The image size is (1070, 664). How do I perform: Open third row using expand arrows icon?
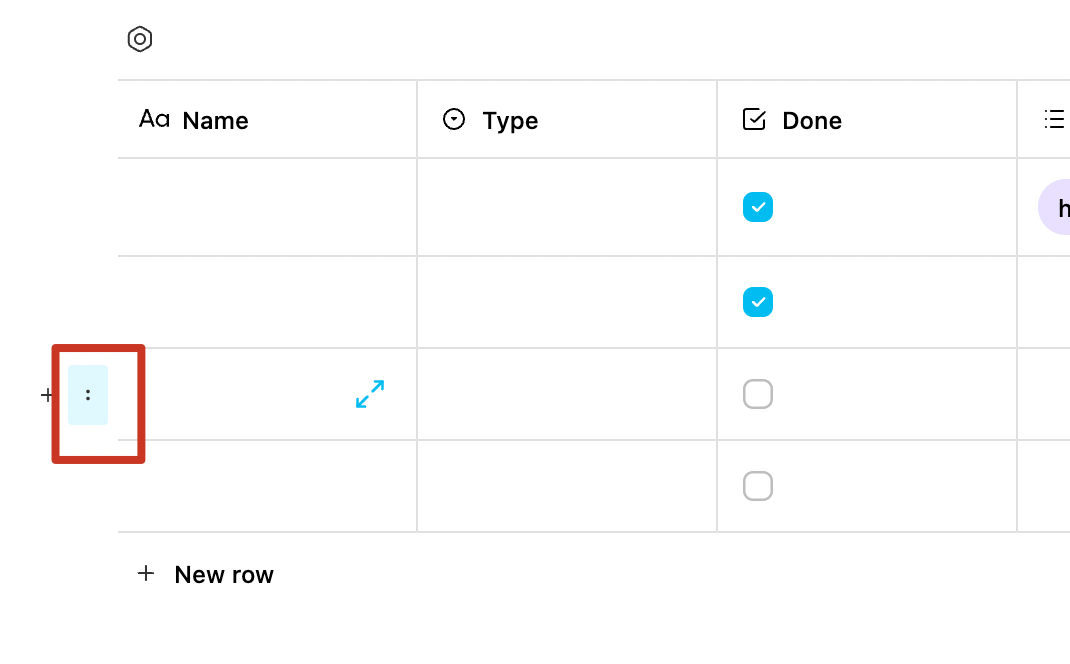(370, 394)
